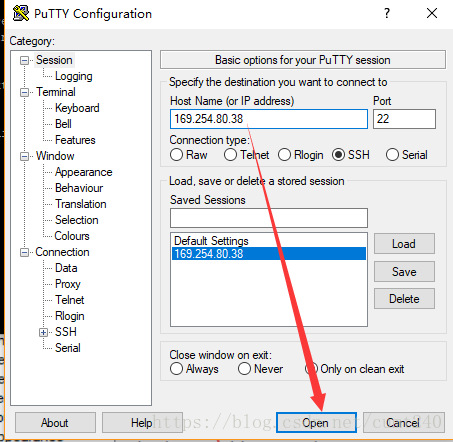The height and width of the screenshot is (442, 453).
Task: Open the Session category
Action: coord(54,60)
